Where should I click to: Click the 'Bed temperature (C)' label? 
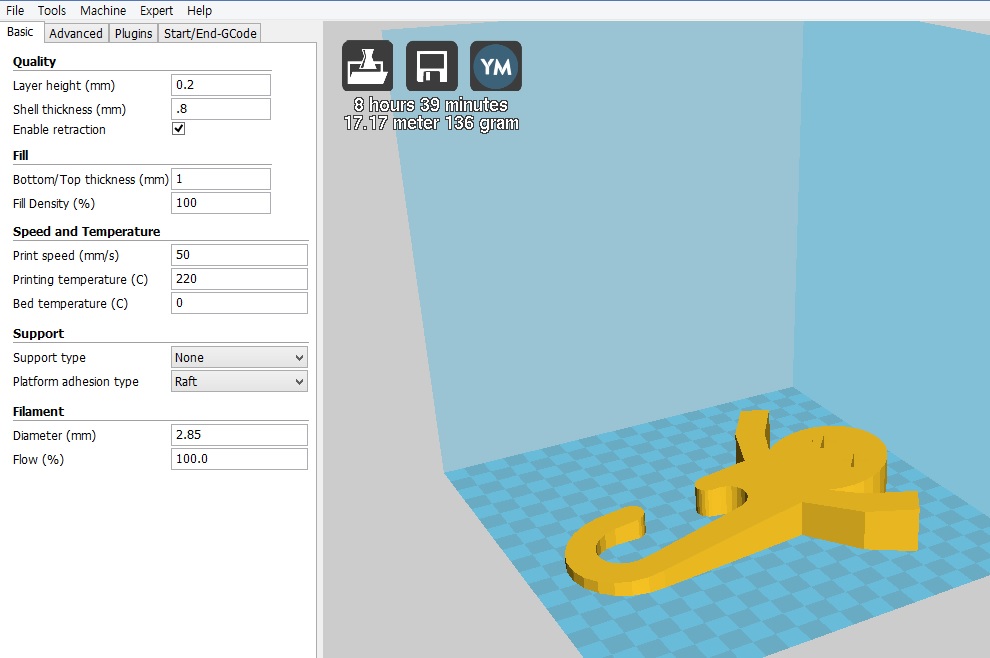[x=70, y=303]
